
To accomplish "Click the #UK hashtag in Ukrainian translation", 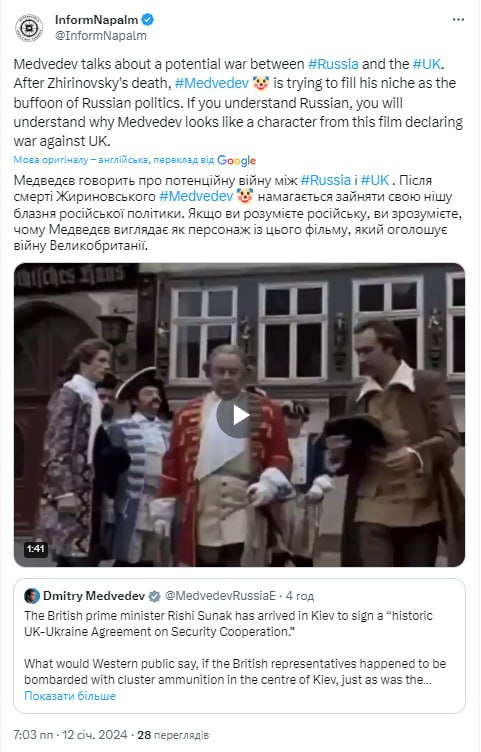I will click(x=375, y=180).
